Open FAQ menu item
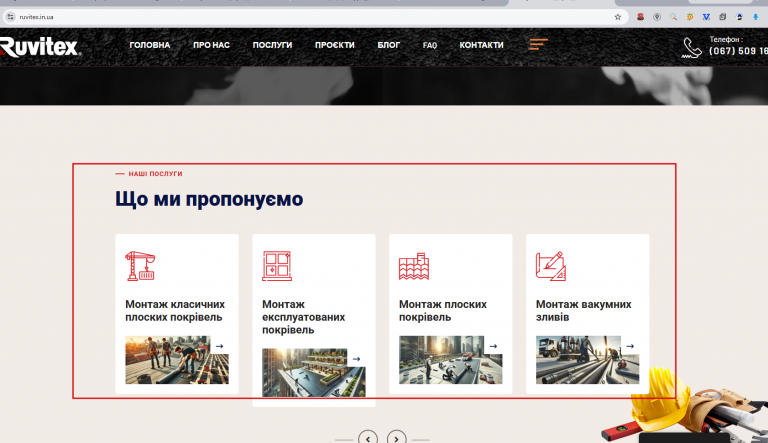 [430, 45]
